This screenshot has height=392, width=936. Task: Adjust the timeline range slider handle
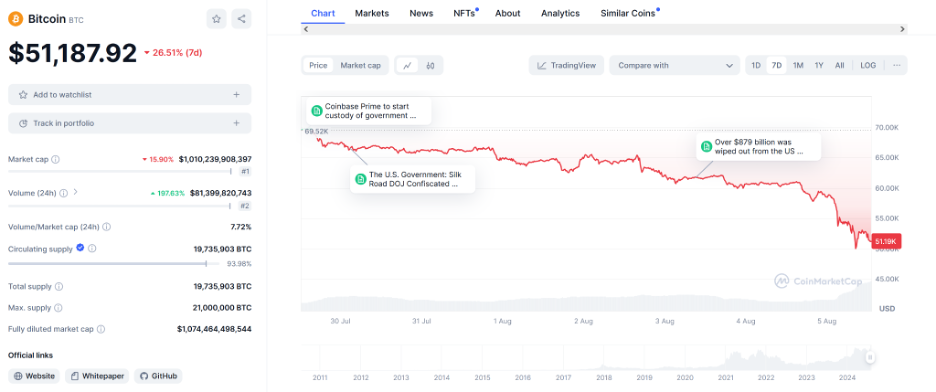tap(870, 357)
